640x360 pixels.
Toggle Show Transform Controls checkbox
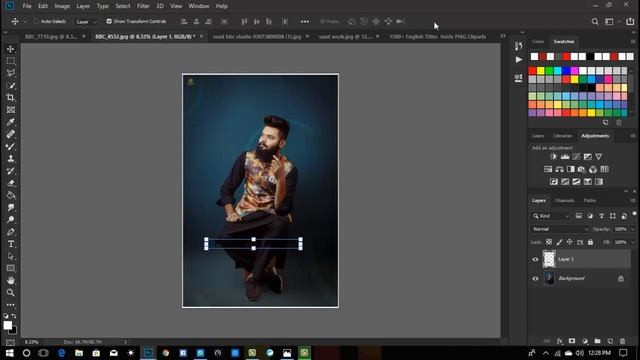click(x=109, y=21)
